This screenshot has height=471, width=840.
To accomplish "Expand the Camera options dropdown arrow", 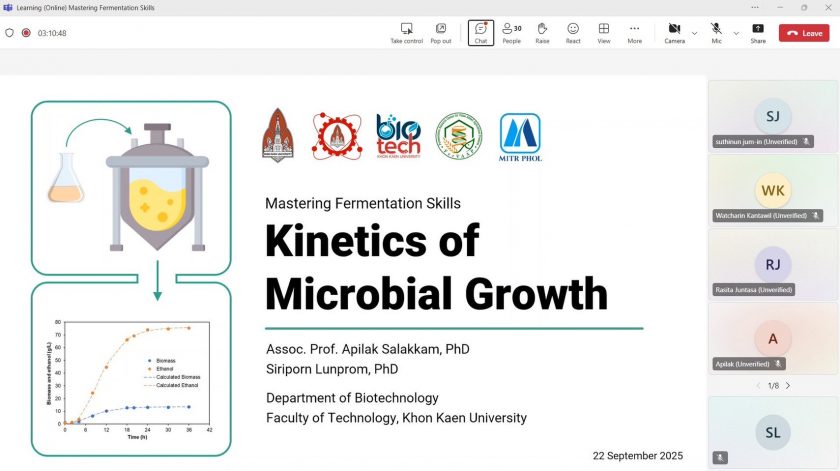I will coord(694,33).
